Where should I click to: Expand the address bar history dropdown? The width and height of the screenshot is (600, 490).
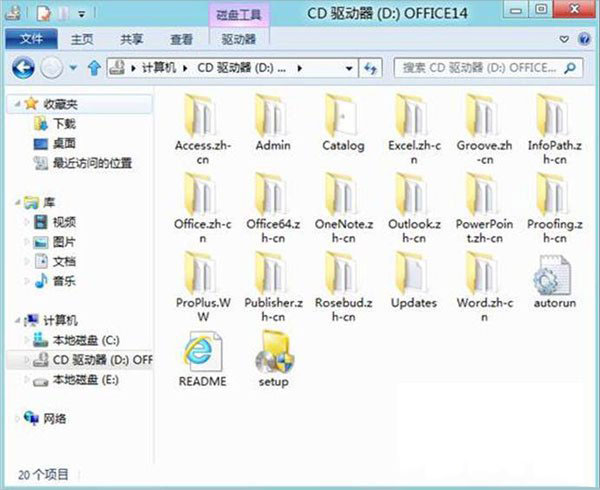(349, 68)
